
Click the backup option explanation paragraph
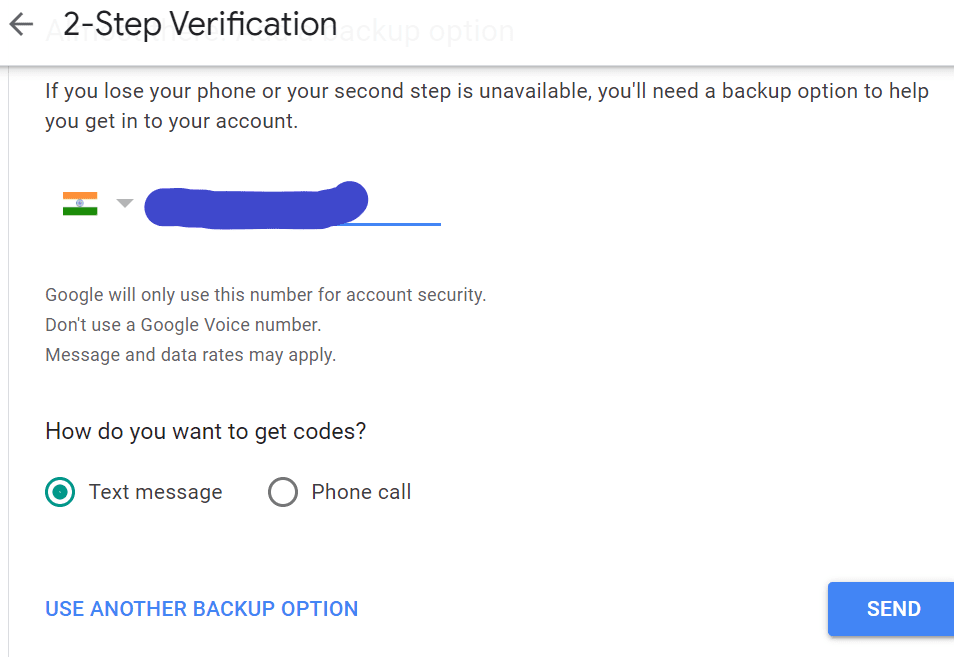pyautogui.click(x=487, y=106)
